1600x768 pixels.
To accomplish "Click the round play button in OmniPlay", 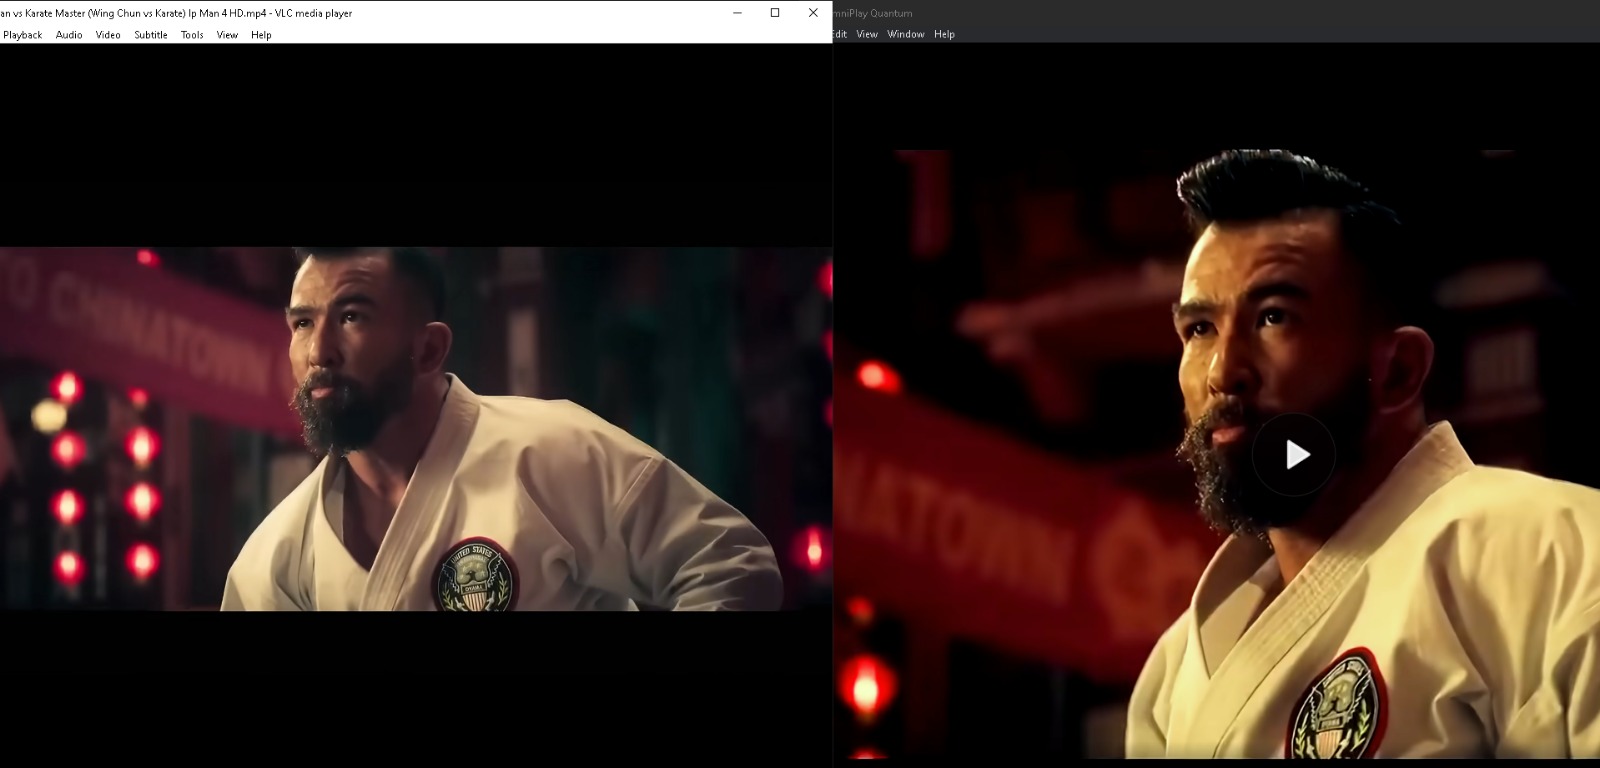I will (1294, 455).
